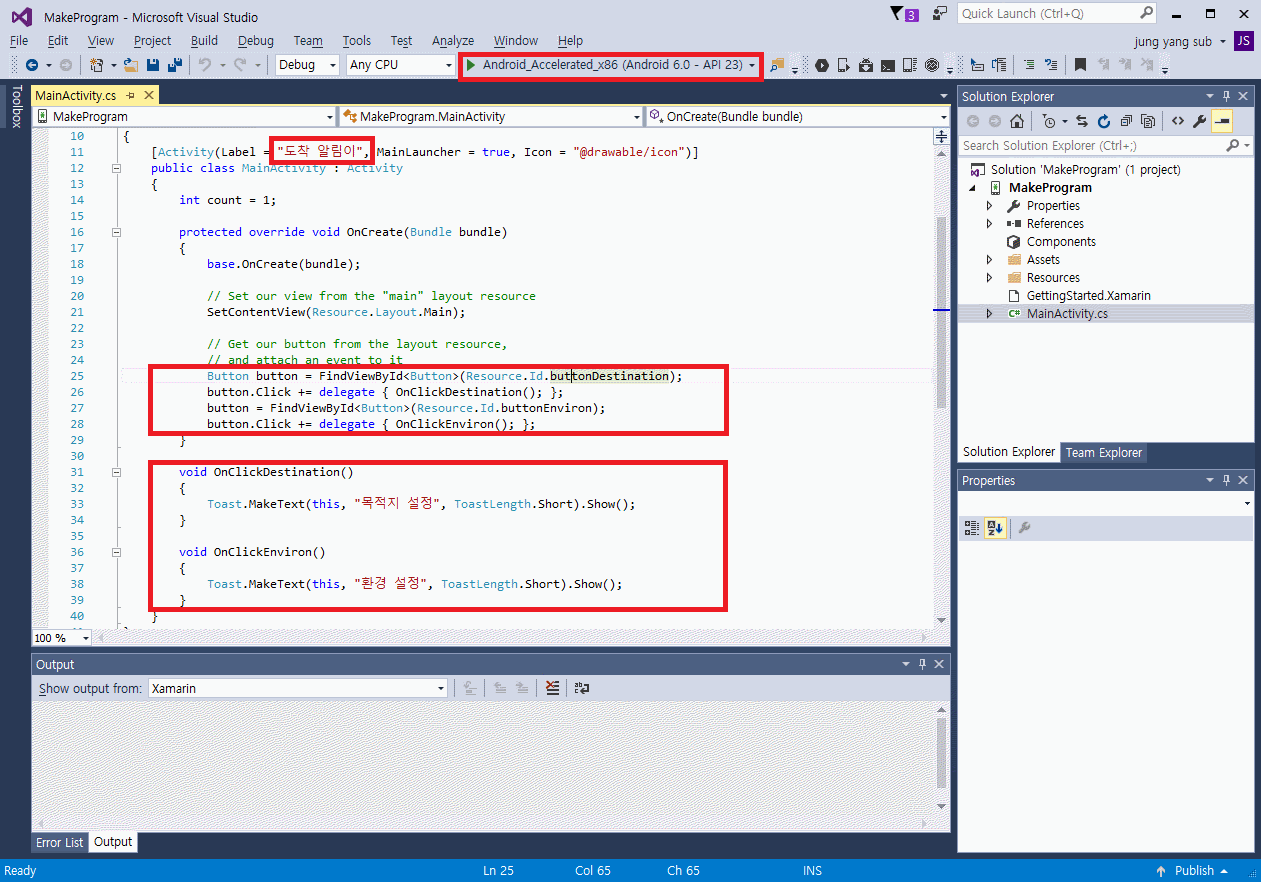Image resolution: width=1261 pixels, height=882 pixels.
Task: Open the Android_Accelerated_x86 device dropdown arrow
Action: pyautogui.click(x=752, y=65)
